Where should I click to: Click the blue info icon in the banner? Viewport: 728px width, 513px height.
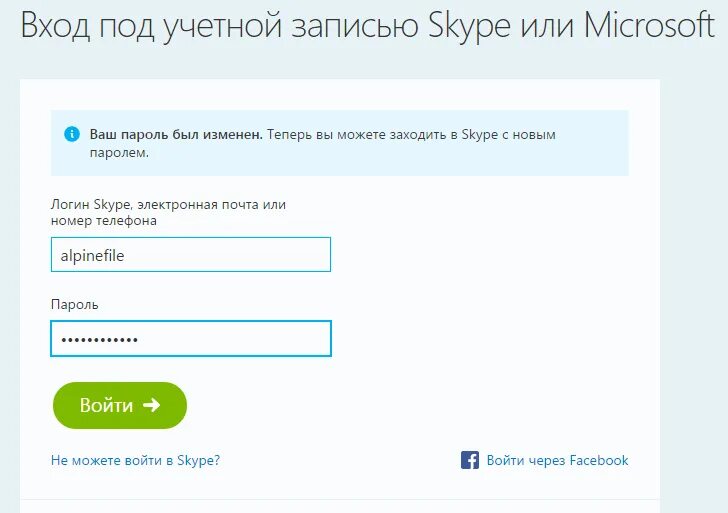[x=72, y=134]
